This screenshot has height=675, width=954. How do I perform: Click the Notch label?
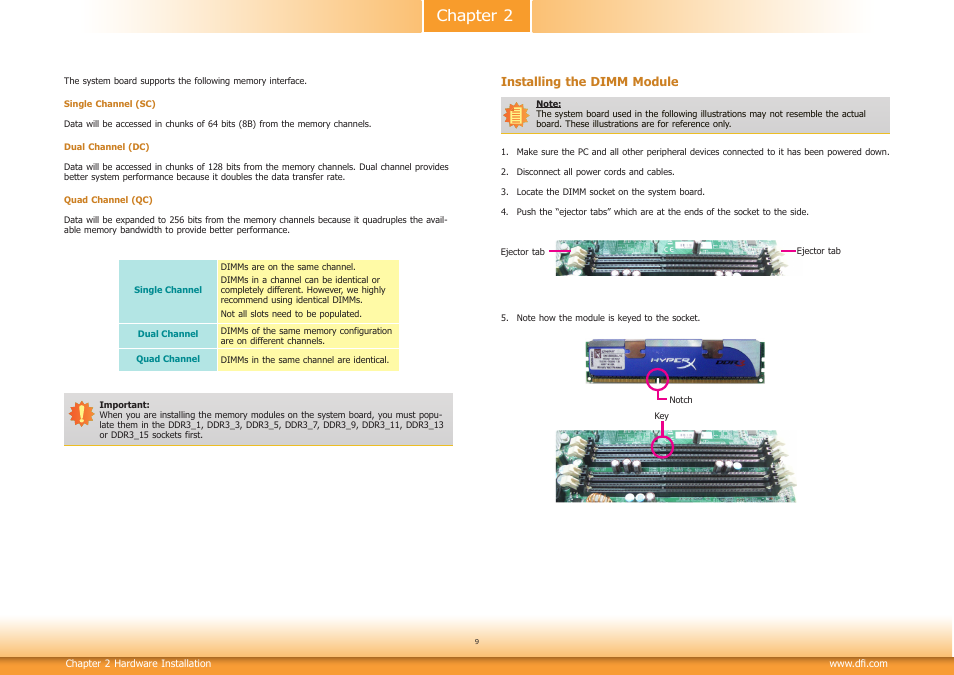[681, 400]
